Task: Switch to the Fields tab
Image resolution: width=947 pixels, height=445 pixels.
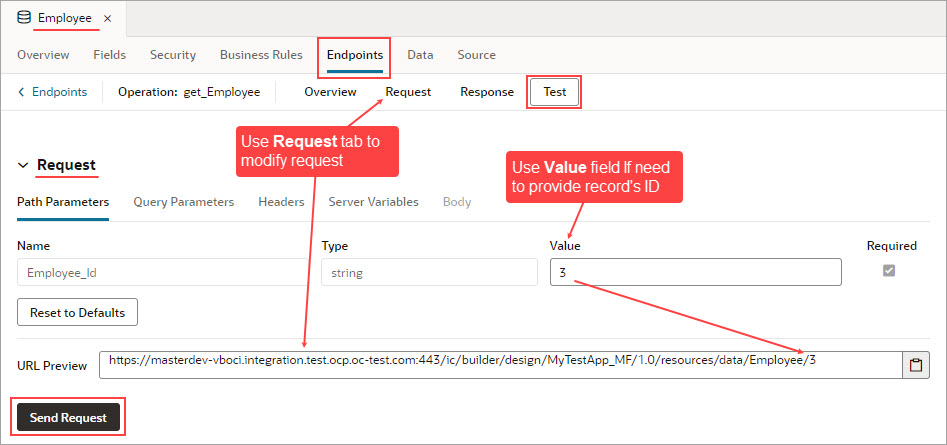Action: pos(110,55)
